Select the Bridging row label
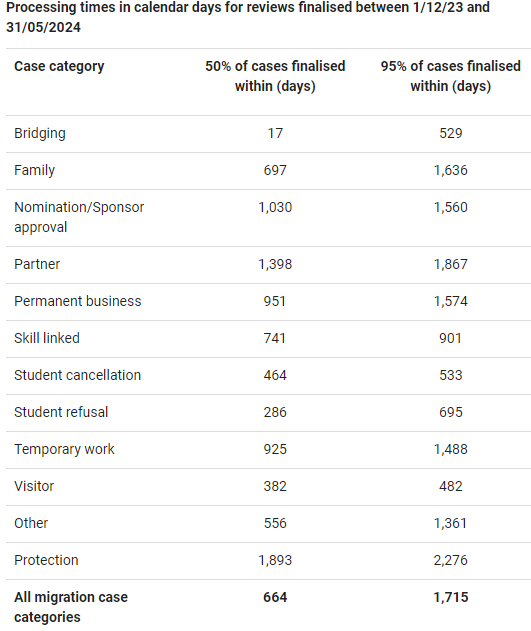Viewport: 531px width, 631px height. (40, 134)
